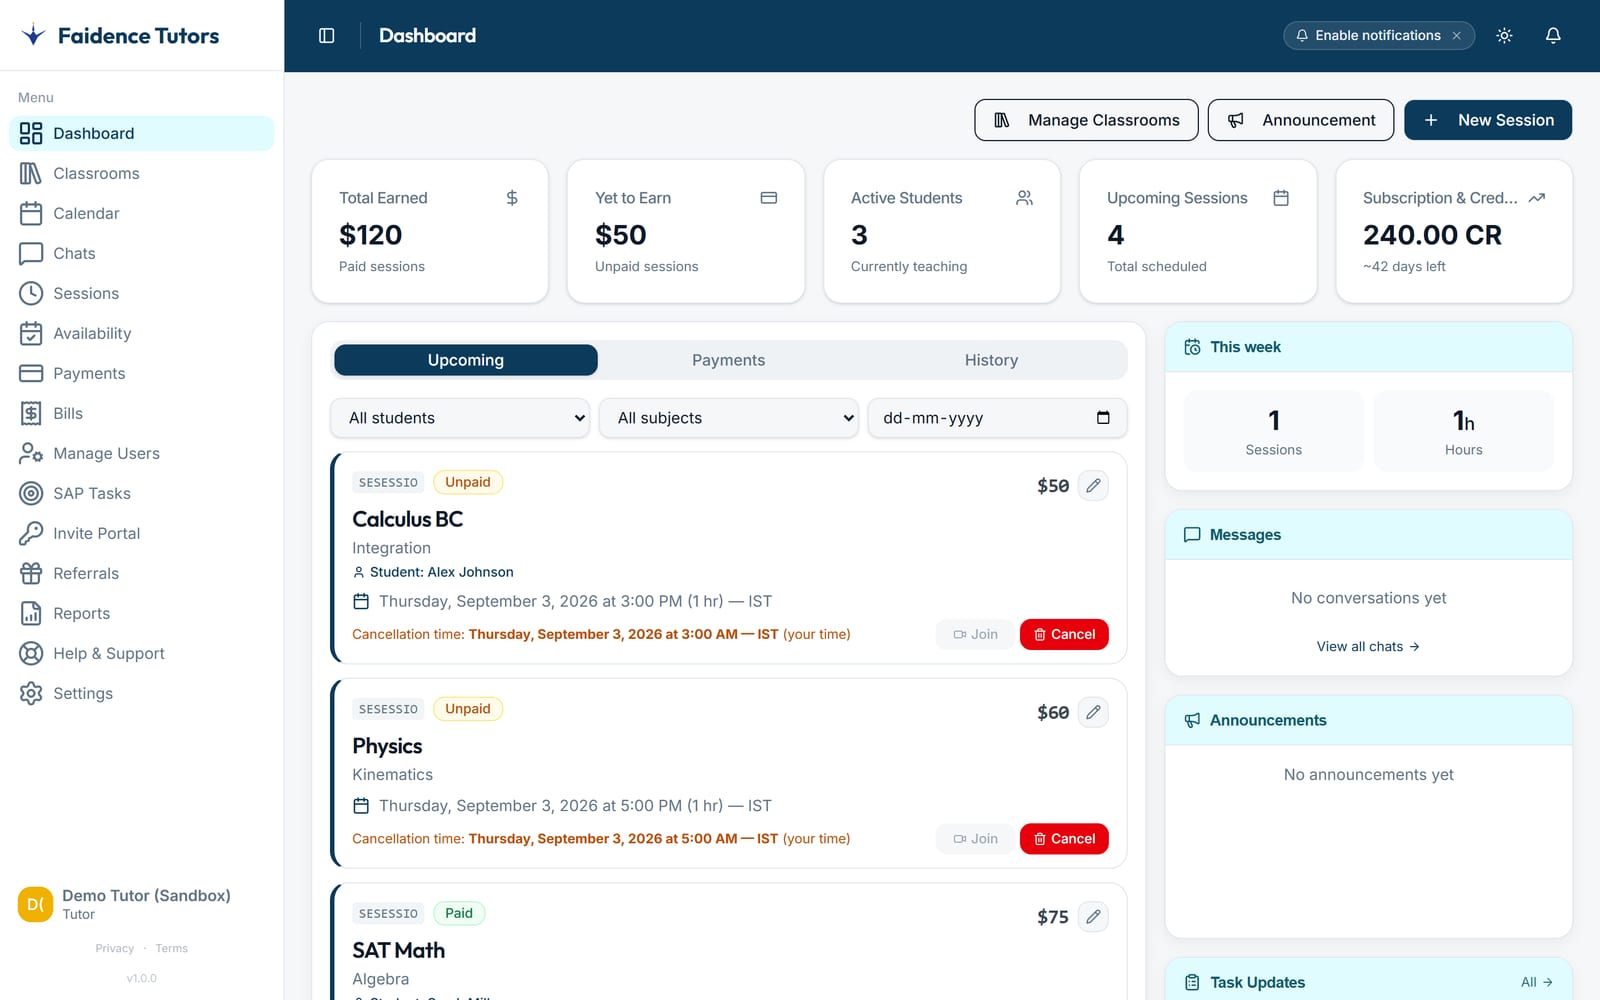Click the Announcement button
The image size is (1600, 1000).
click(1301, 120)
